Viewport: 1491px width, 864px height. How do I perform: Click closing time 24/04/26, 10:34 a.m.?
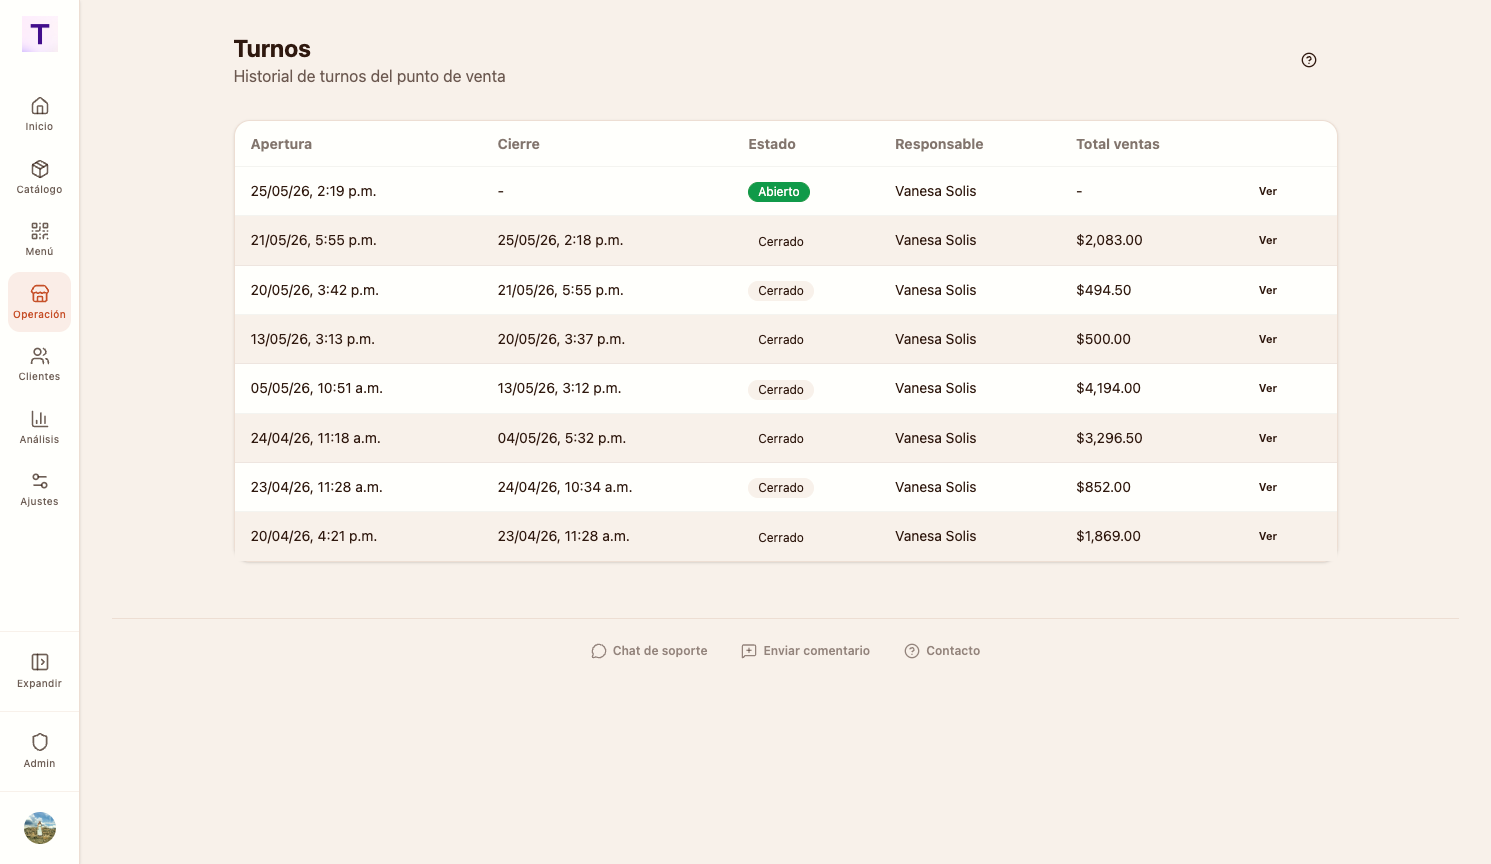click(565, 487)
